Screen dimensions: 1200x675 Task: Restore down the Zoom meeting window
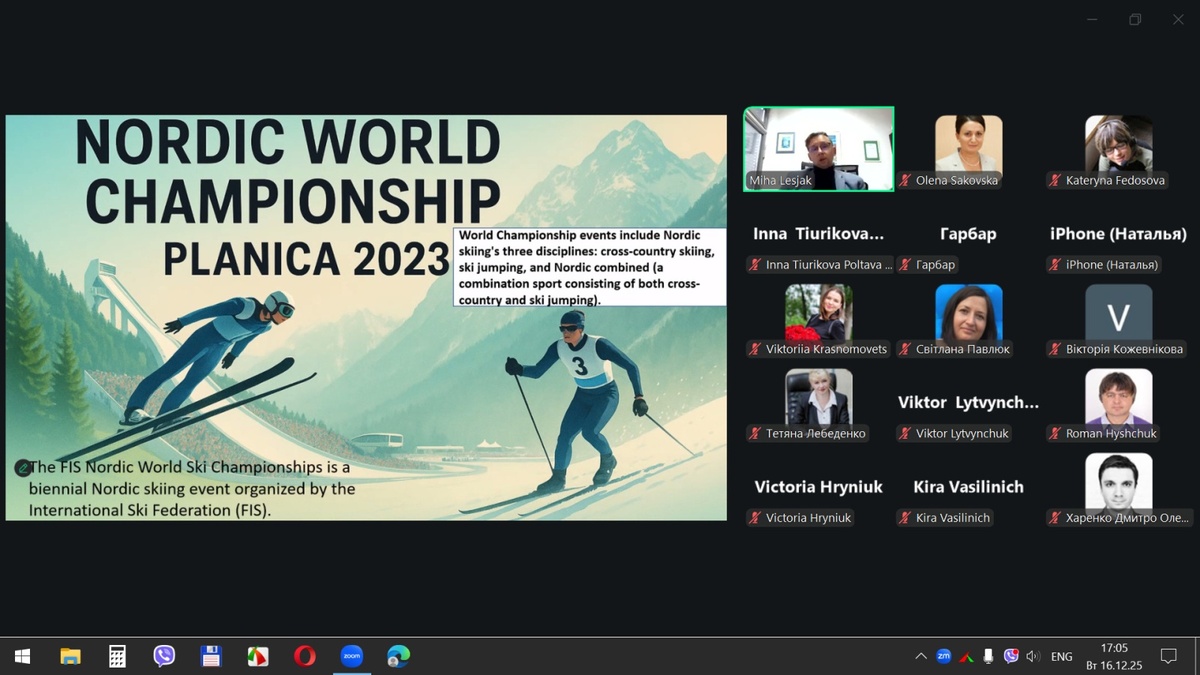click(1135, 20)
